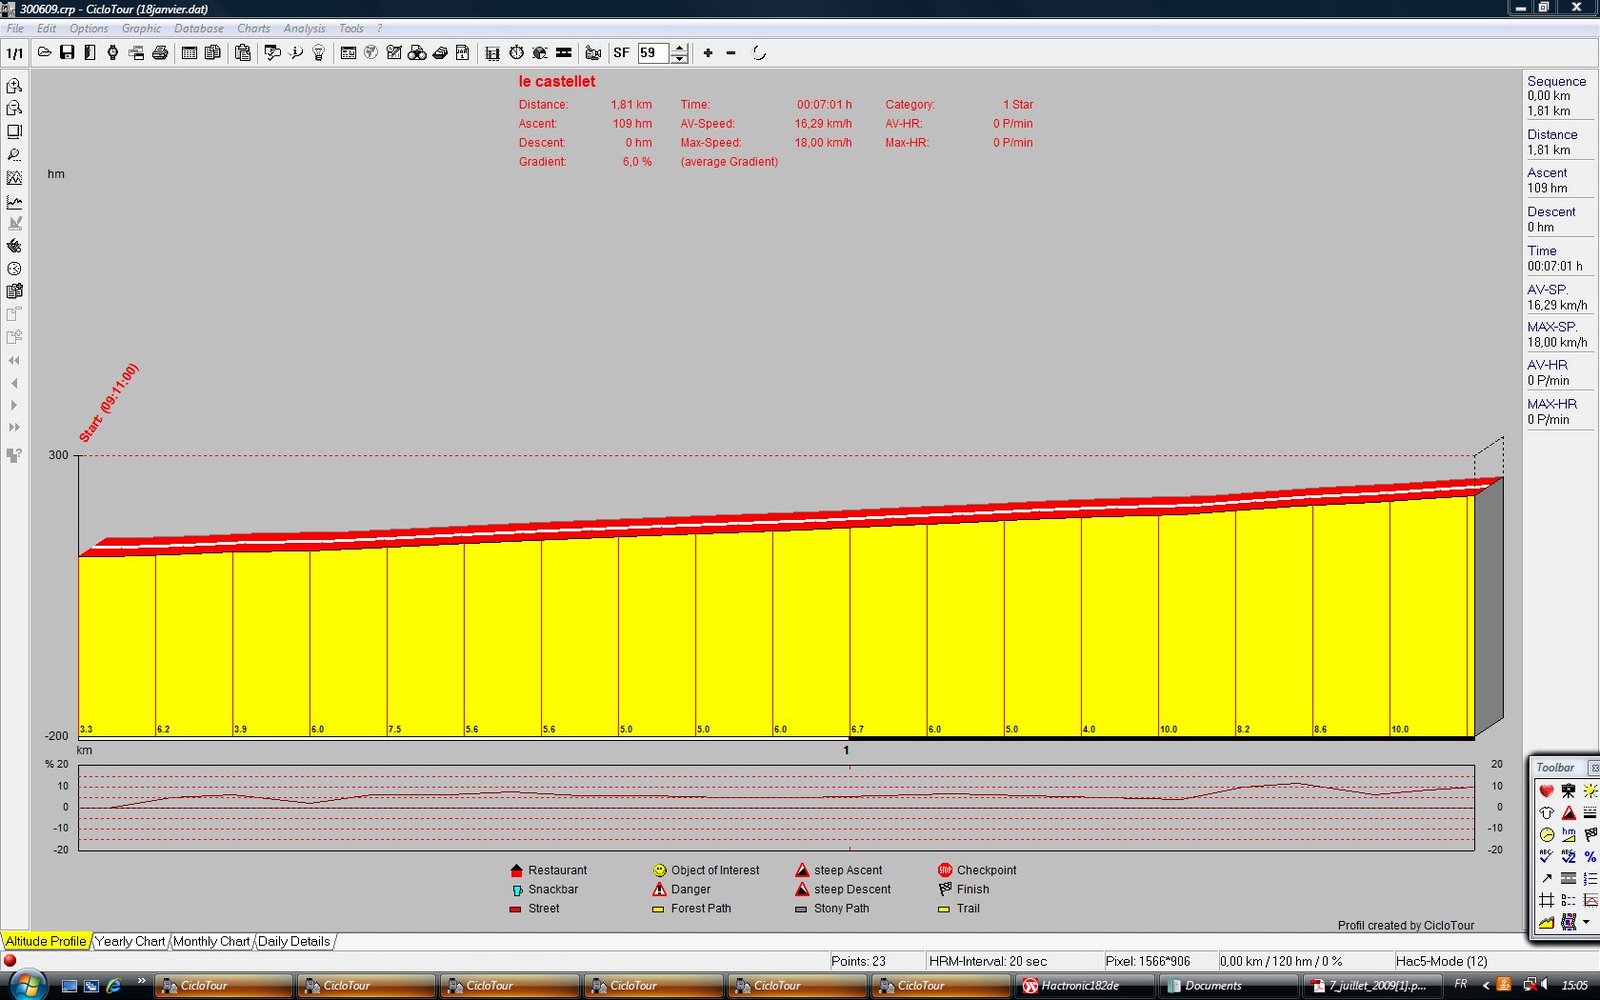Click the Internet Explorer quick launch icon

[x=114, y=985]
